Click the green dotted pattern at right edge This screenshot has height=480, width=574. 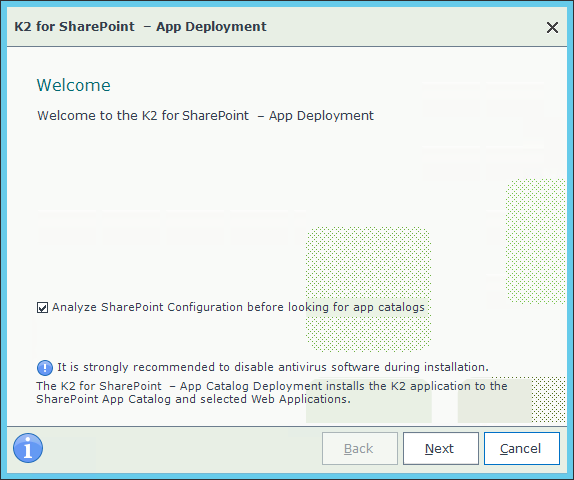click(x=536, y=241)
